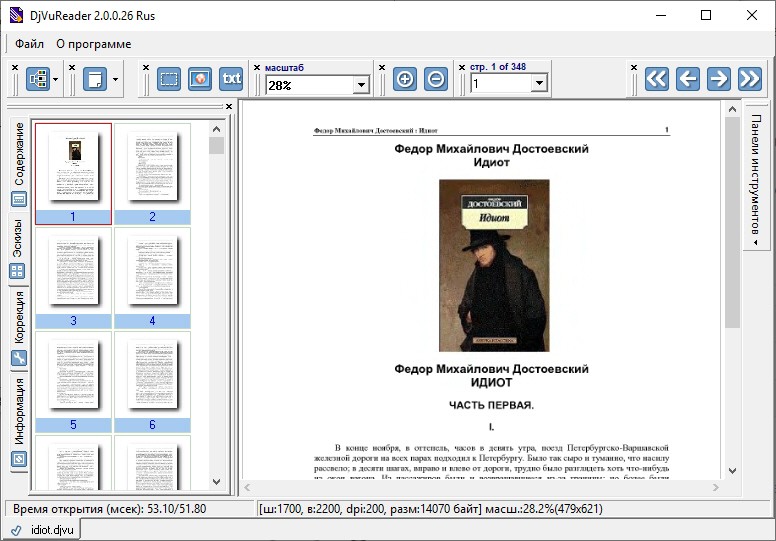This screenshot has height=541, width=776.
Task: Jump to the last page
Action: pyautogui.click(x=749, y=79)
